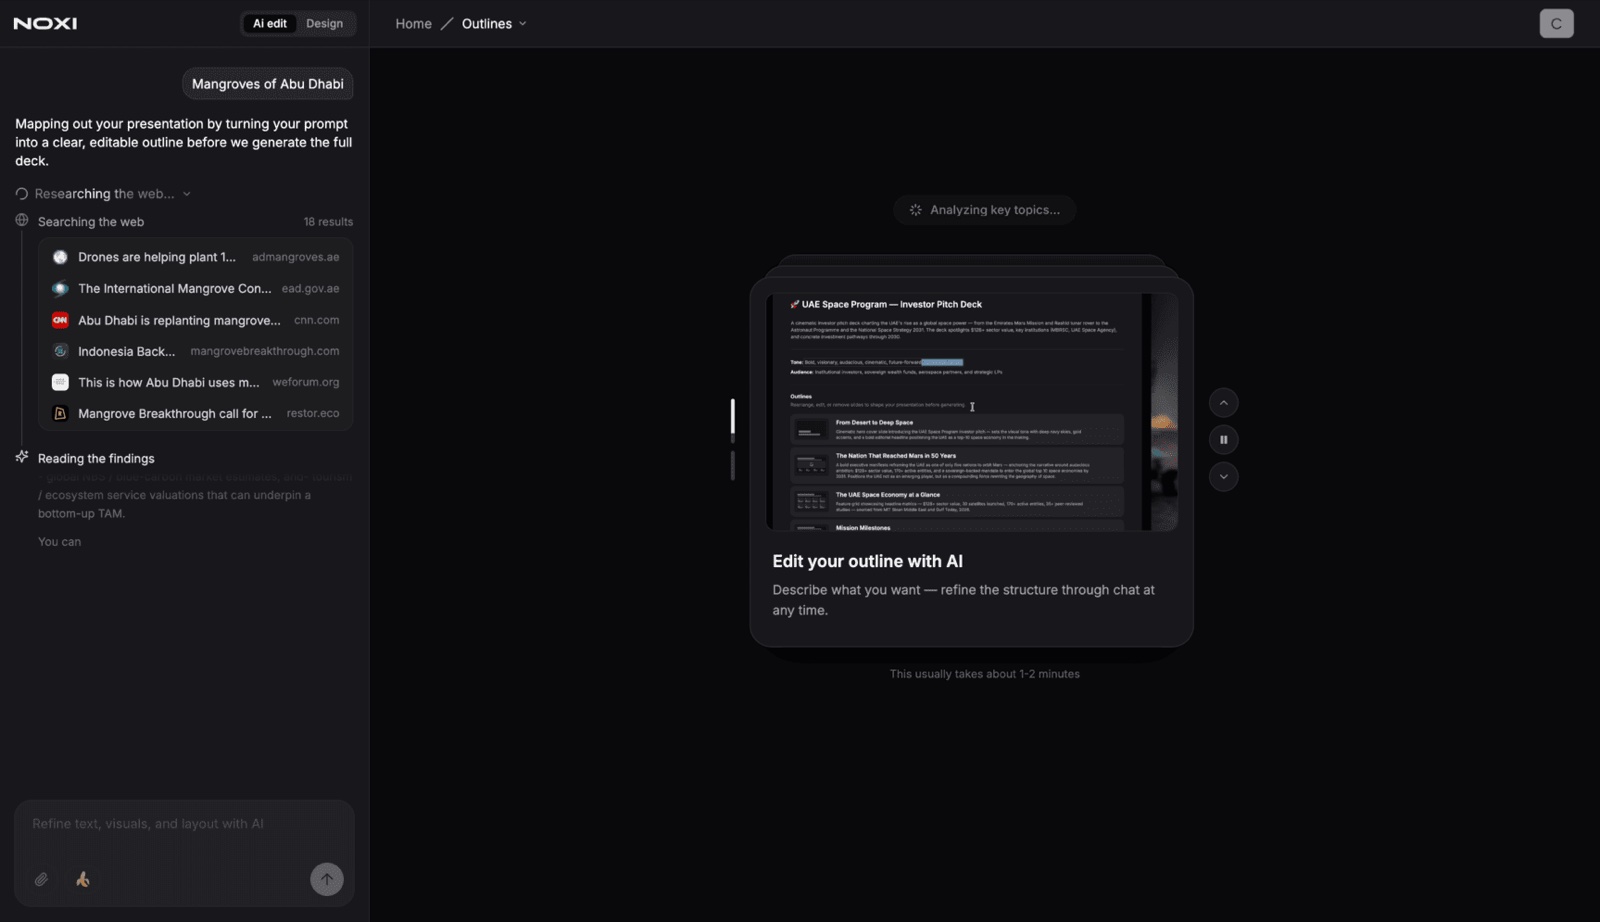The image size is (1600, 922).
Task: Show previous tip with up chevron
Action: click(x=1223, y=403)
